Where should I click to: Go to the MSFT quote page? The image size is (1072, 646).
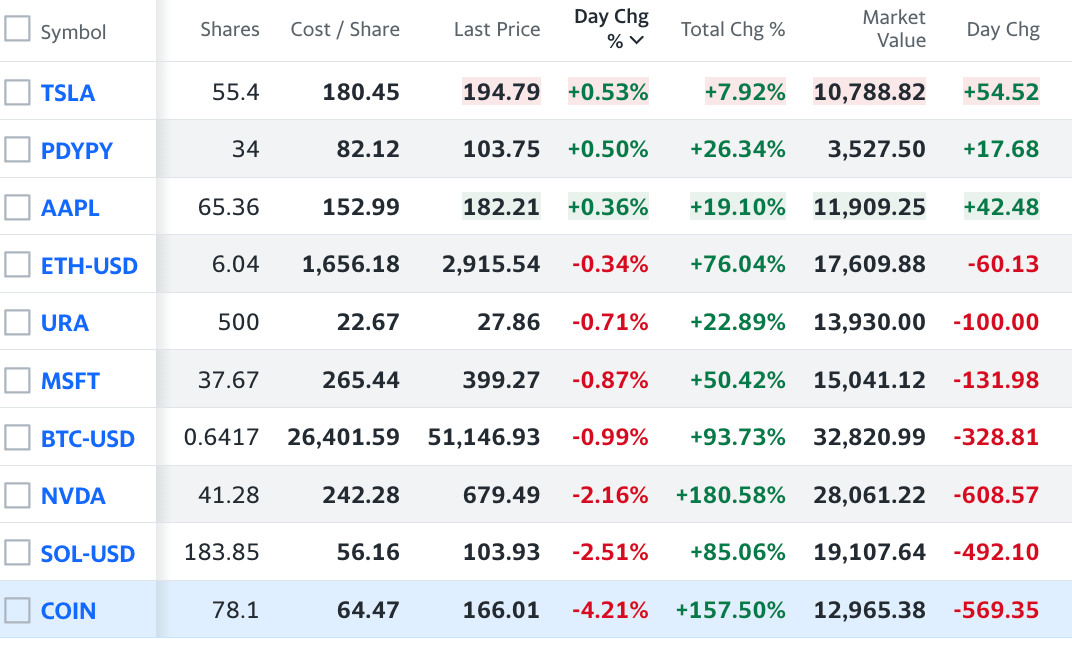pyautogui.click(x=70, y=381)
